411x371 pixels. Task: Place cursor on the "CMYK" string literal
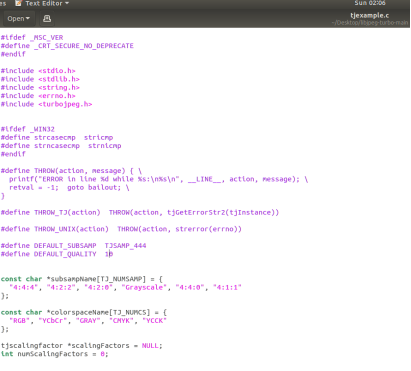tap(122, 321)
